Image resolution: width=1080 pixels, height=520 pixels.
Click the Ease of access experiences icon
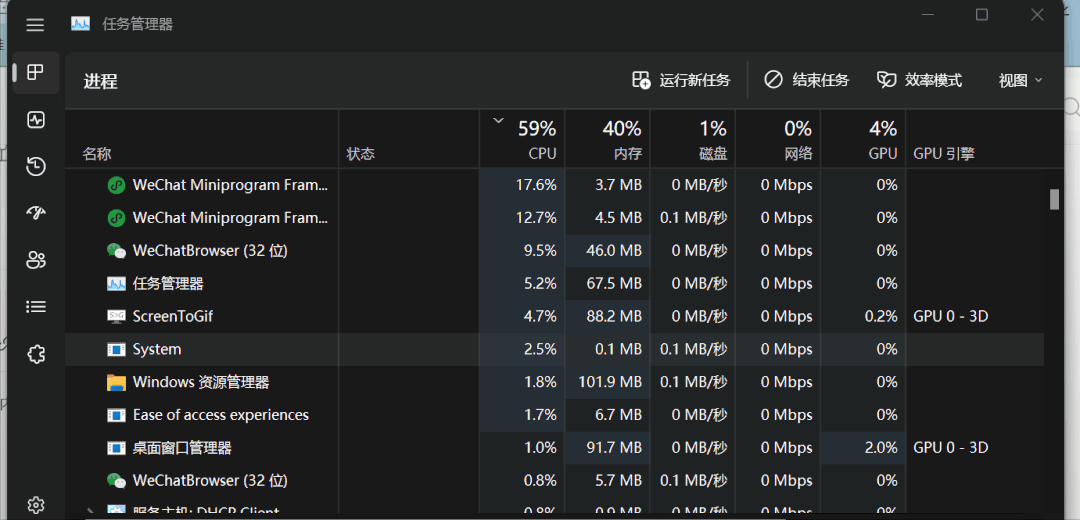coord(116,415)
